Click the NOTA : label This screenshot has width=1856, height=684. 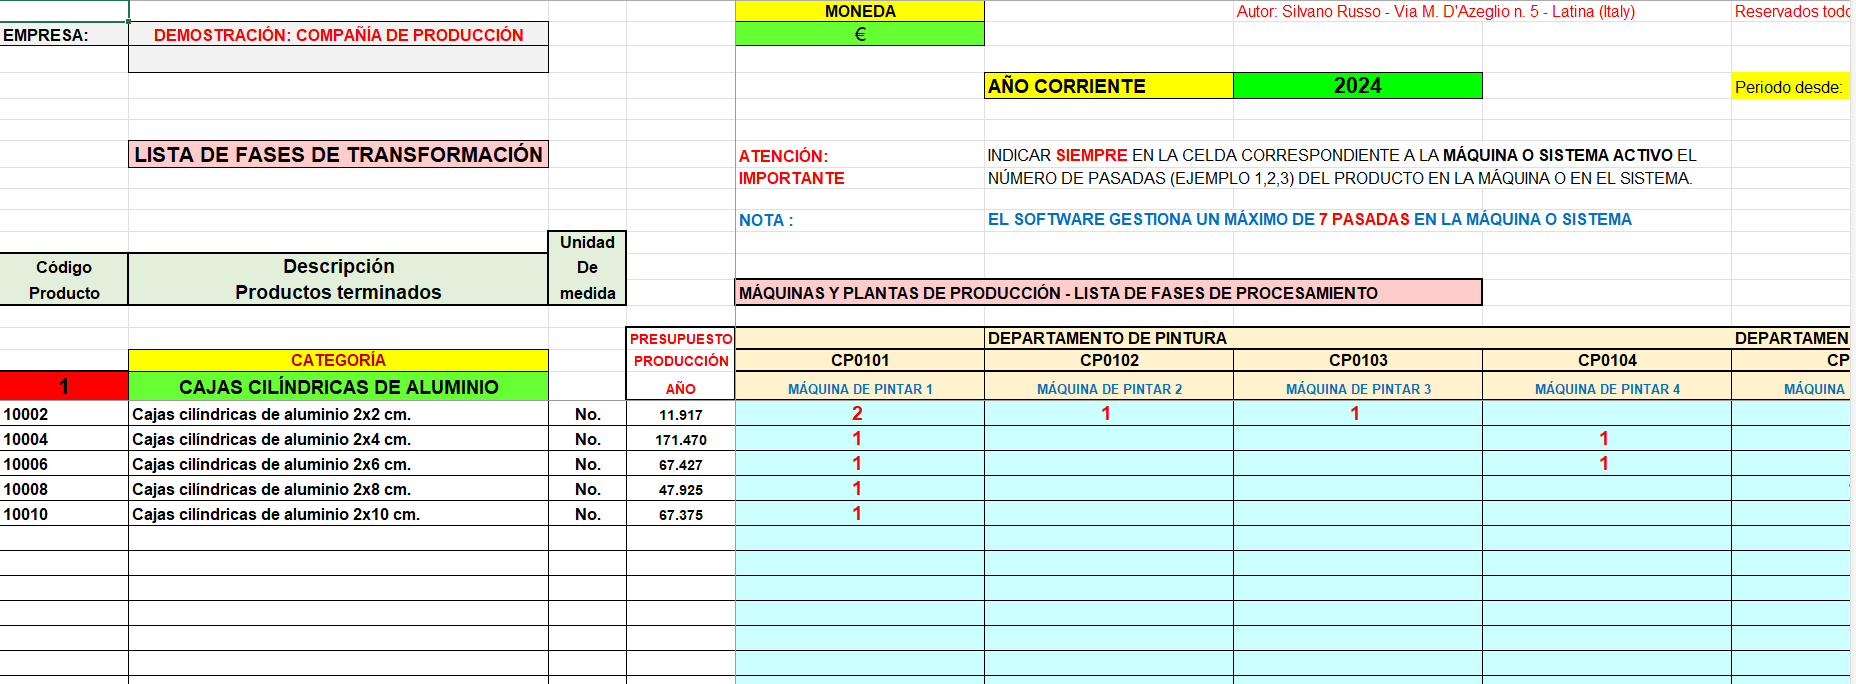765,220
